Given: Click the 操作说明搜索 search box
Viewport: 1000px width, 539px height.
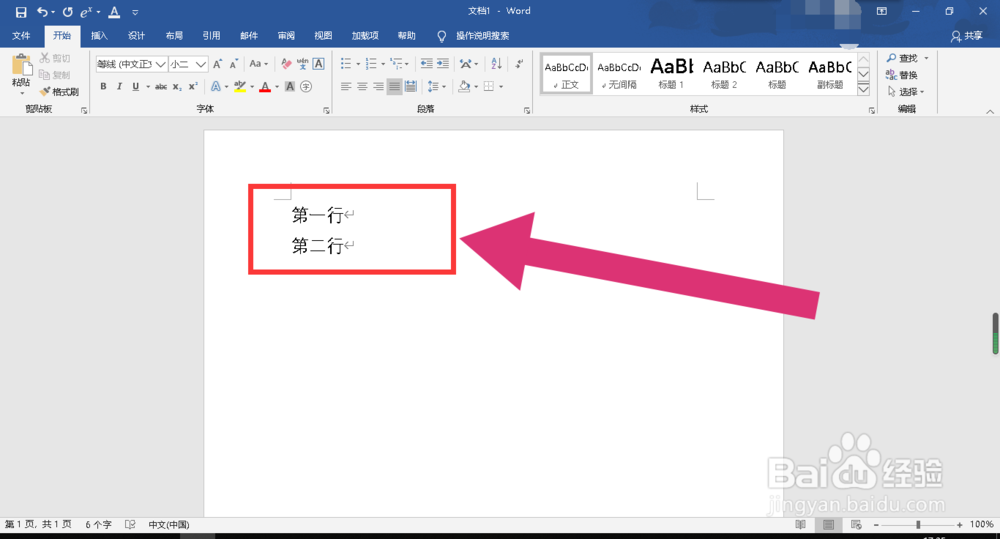Looking at the screenshot, I should (482, 36).
